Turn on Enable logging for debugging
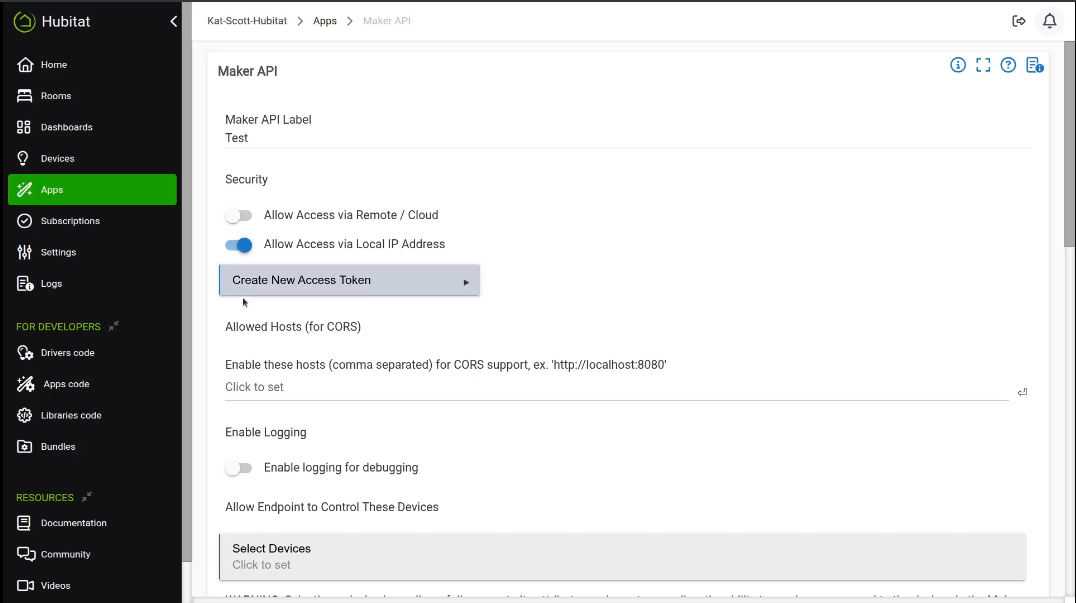The height and width of the screenshot is (603, 1076). pyautogui.click(x=238, y=468)
